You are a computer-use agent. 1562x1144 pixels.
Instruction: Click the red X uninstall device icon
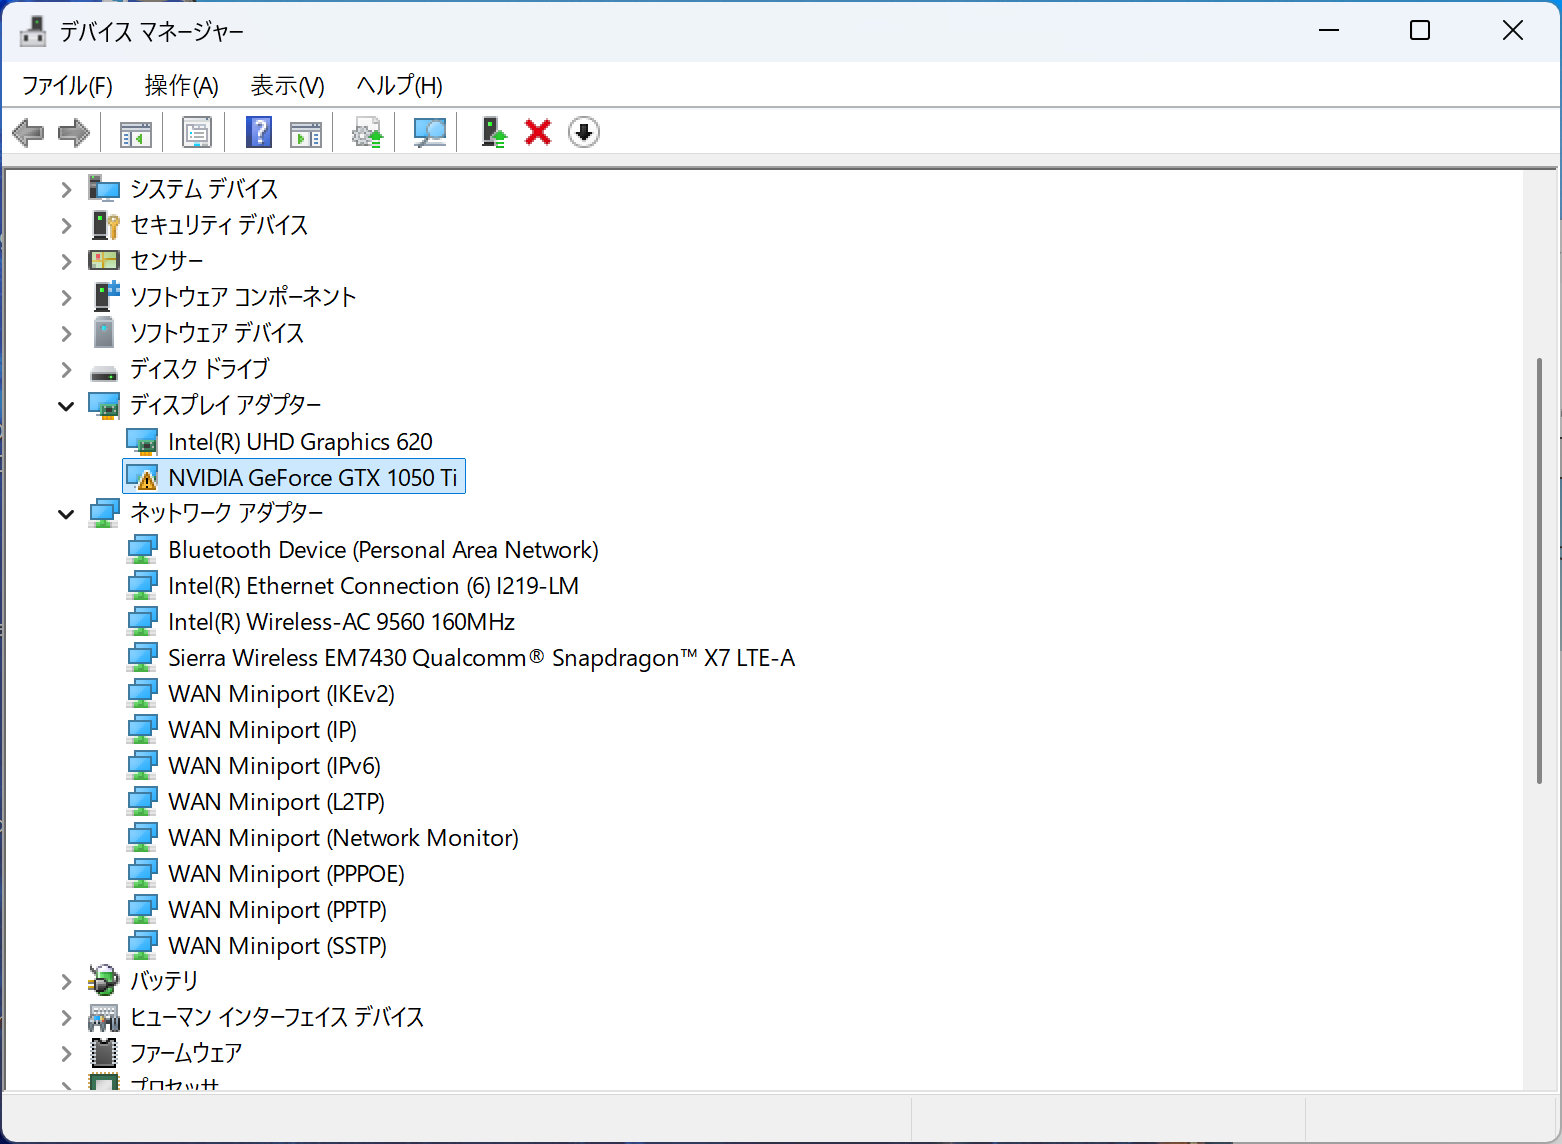pos(538,132)
